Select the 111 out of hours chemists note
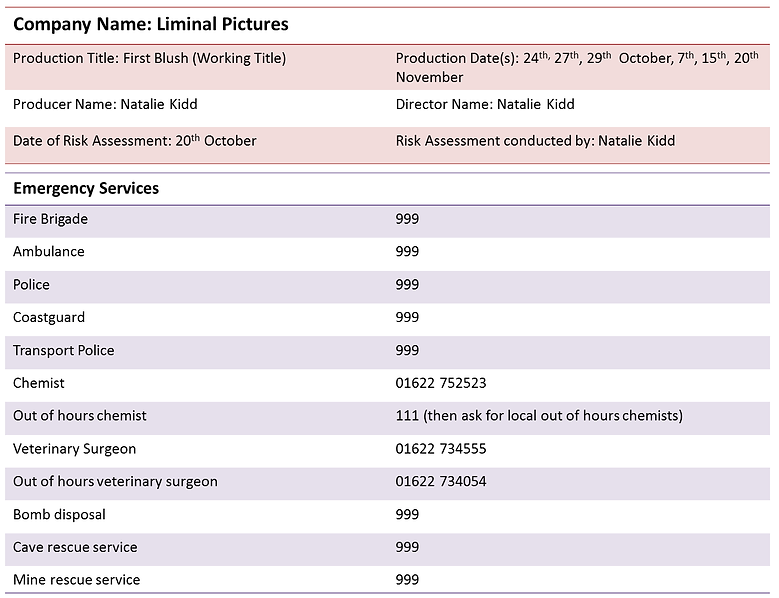Image resolution: width=779 pixels, height=598 pixels. click(538, 416)
